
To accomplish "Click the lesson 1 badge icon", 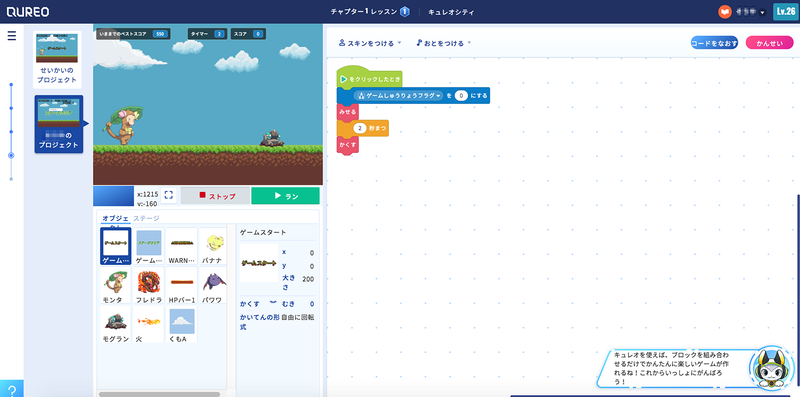I will pos(405,12).
